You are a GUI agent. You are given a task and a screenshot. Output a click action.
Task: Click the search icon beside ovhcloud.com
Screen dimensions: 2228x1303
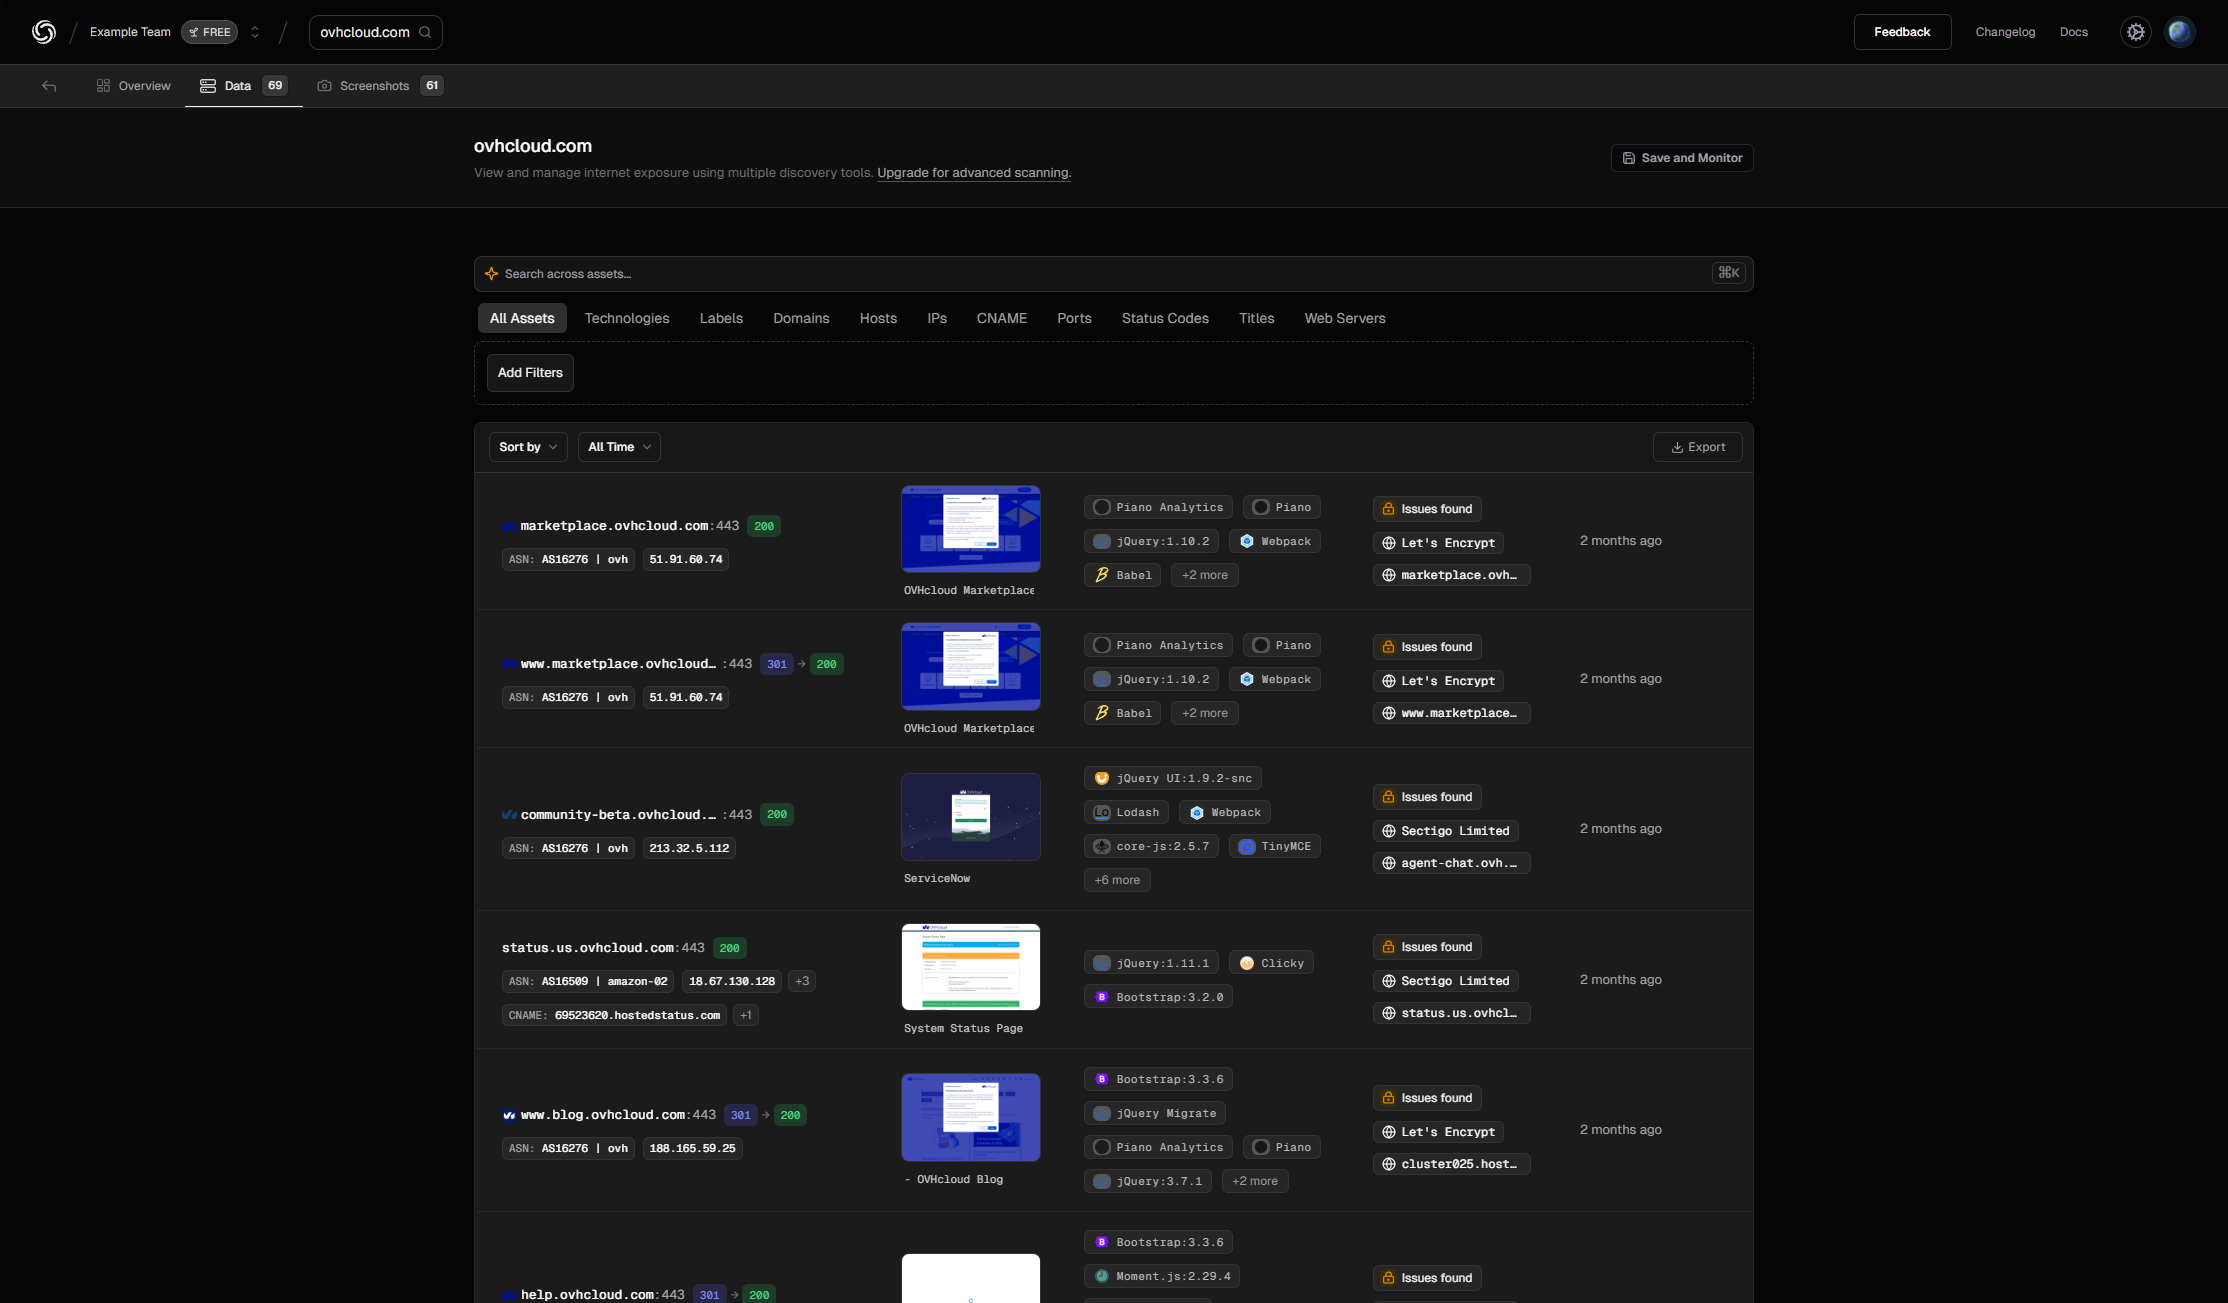tap(425, 32)
